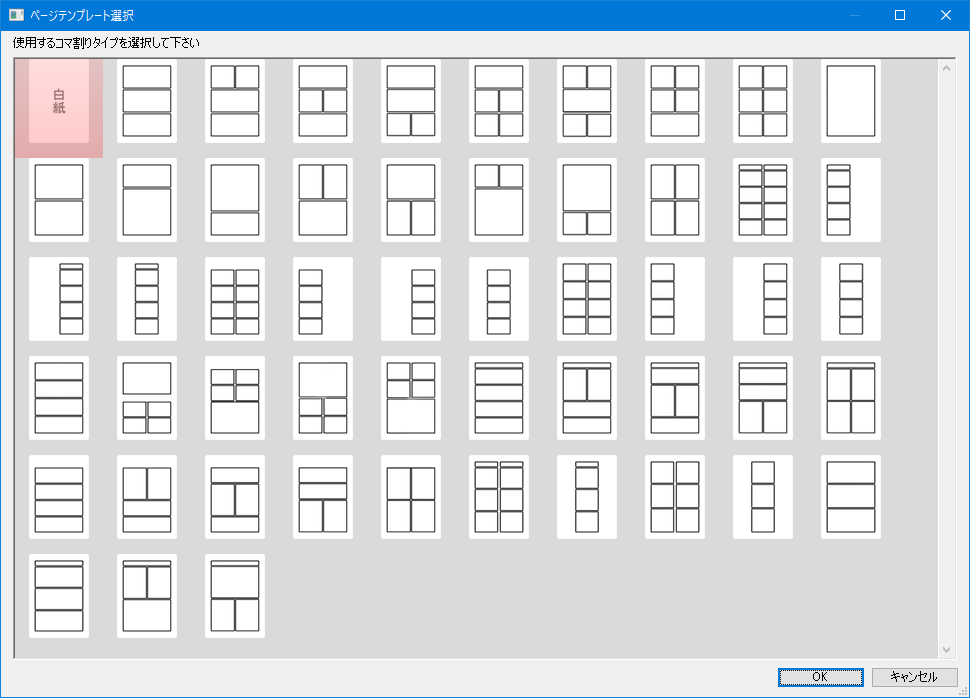The image size is (970, 698).
Task: Choose last-row title-bar layout with split top
Action: [x=147, y=596]
